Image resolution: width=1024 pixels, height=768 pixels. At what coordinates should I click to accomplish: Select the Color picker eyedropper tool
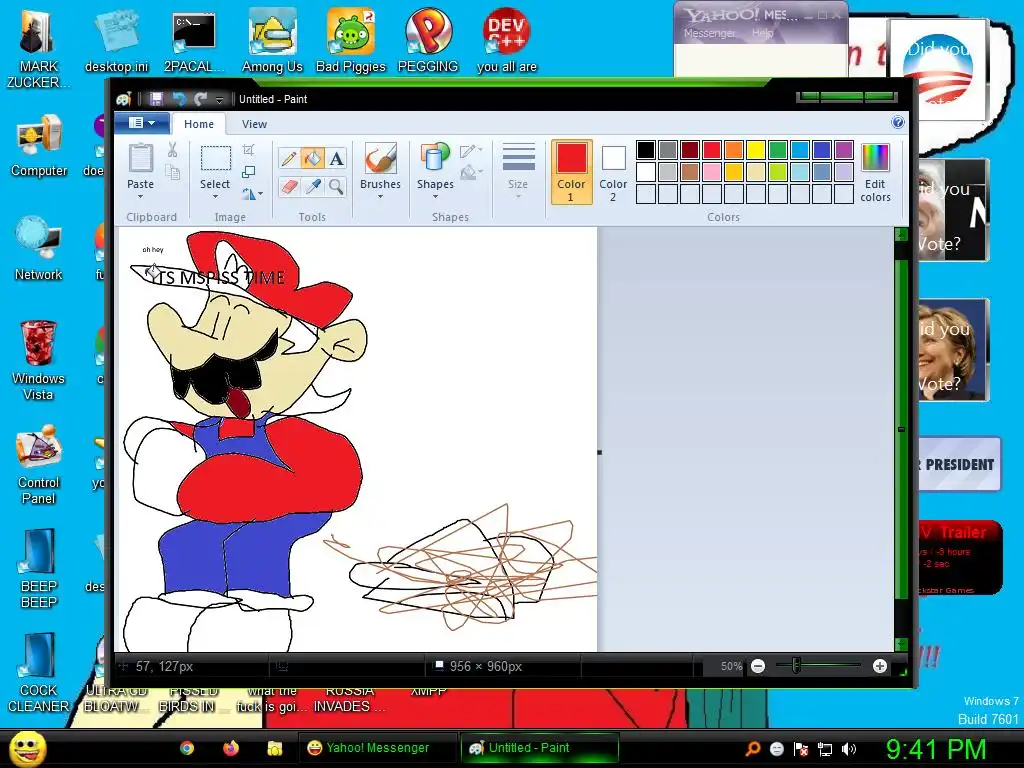click(312, 187)
